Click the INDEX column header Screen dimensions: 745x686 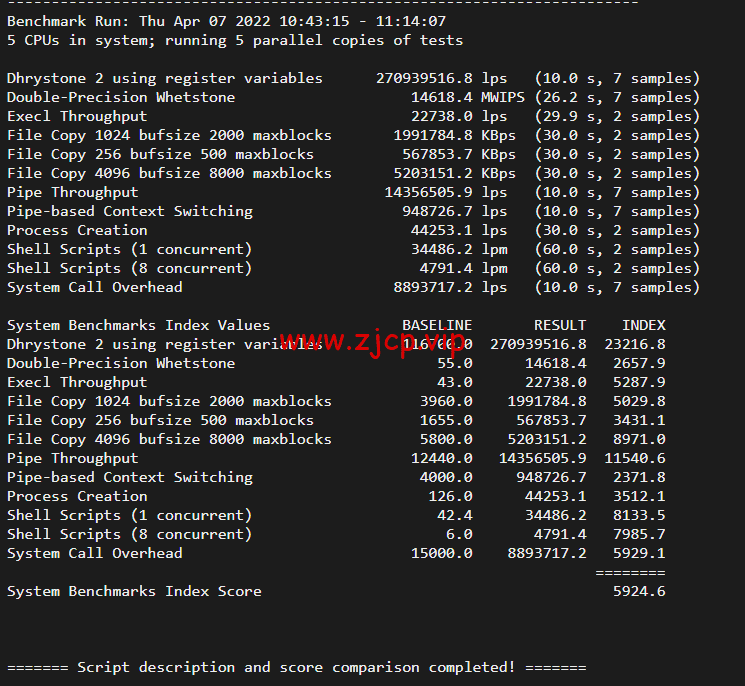[x=644, y=325]
